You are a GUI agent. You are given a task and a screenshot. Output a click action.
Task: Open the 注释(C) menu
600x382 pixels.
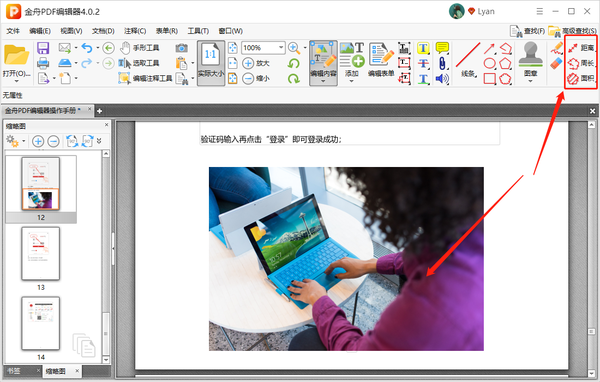coord(135,31)
